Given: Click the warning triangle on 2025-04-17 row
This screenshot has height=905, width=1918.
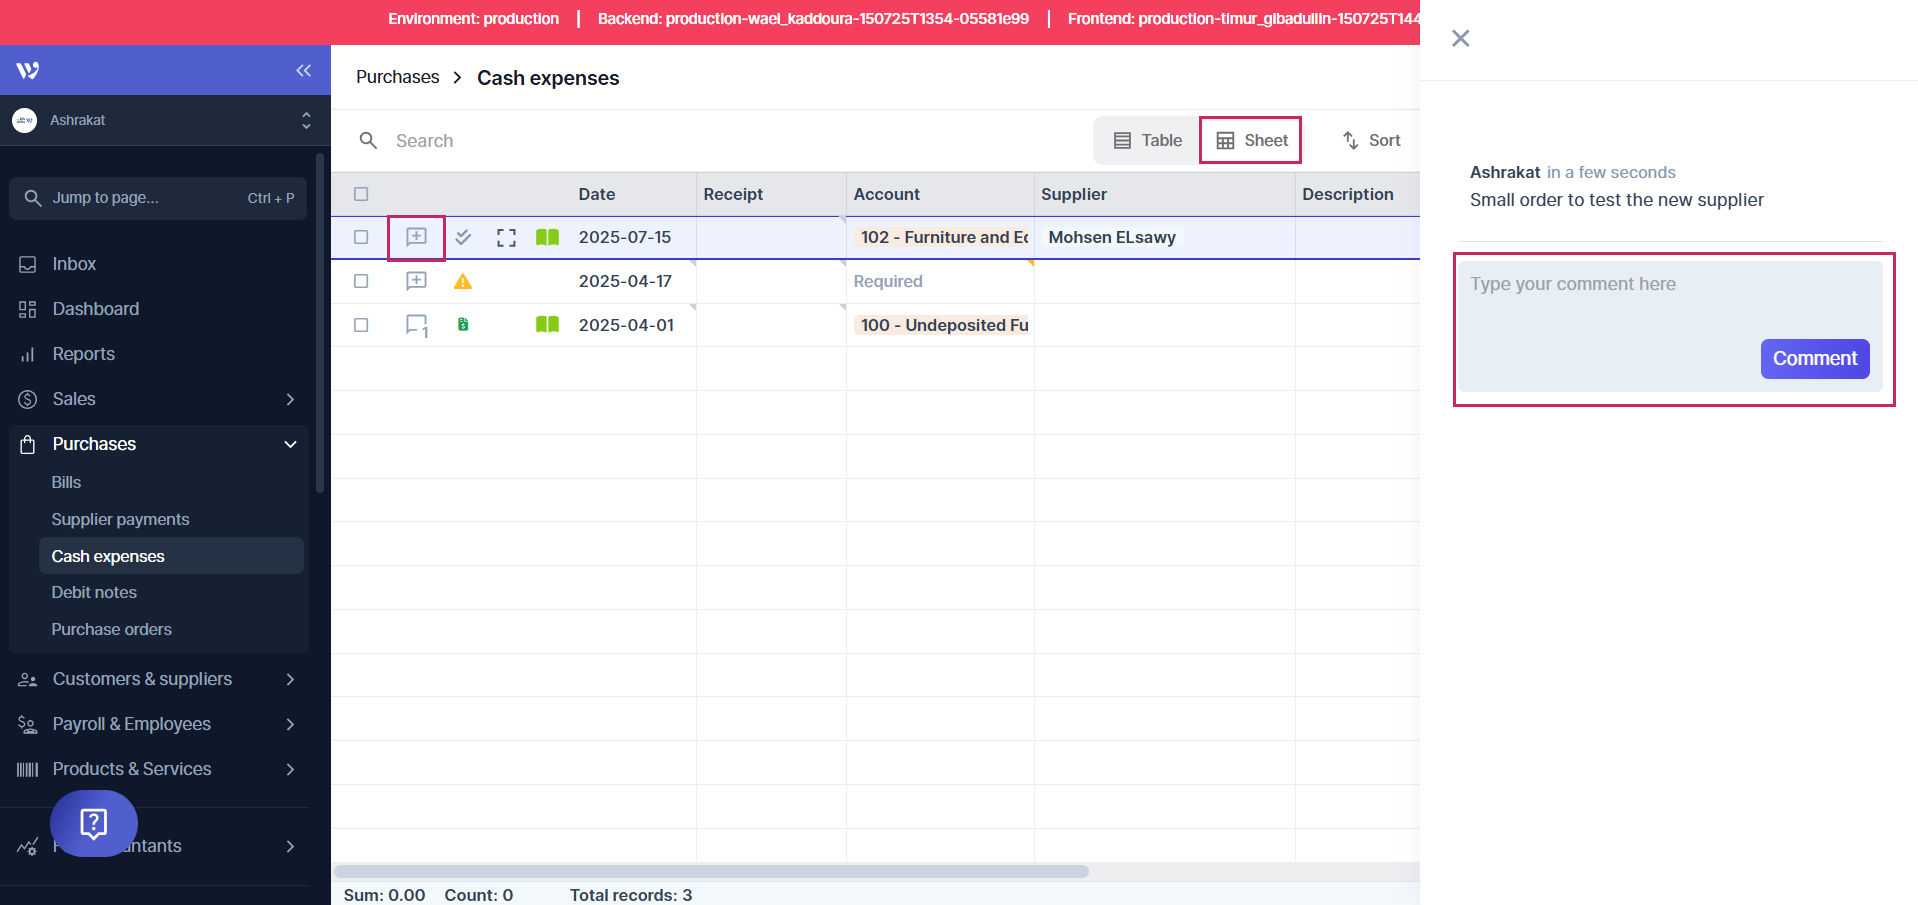Looking at the screenshot, I should [463, 282].
